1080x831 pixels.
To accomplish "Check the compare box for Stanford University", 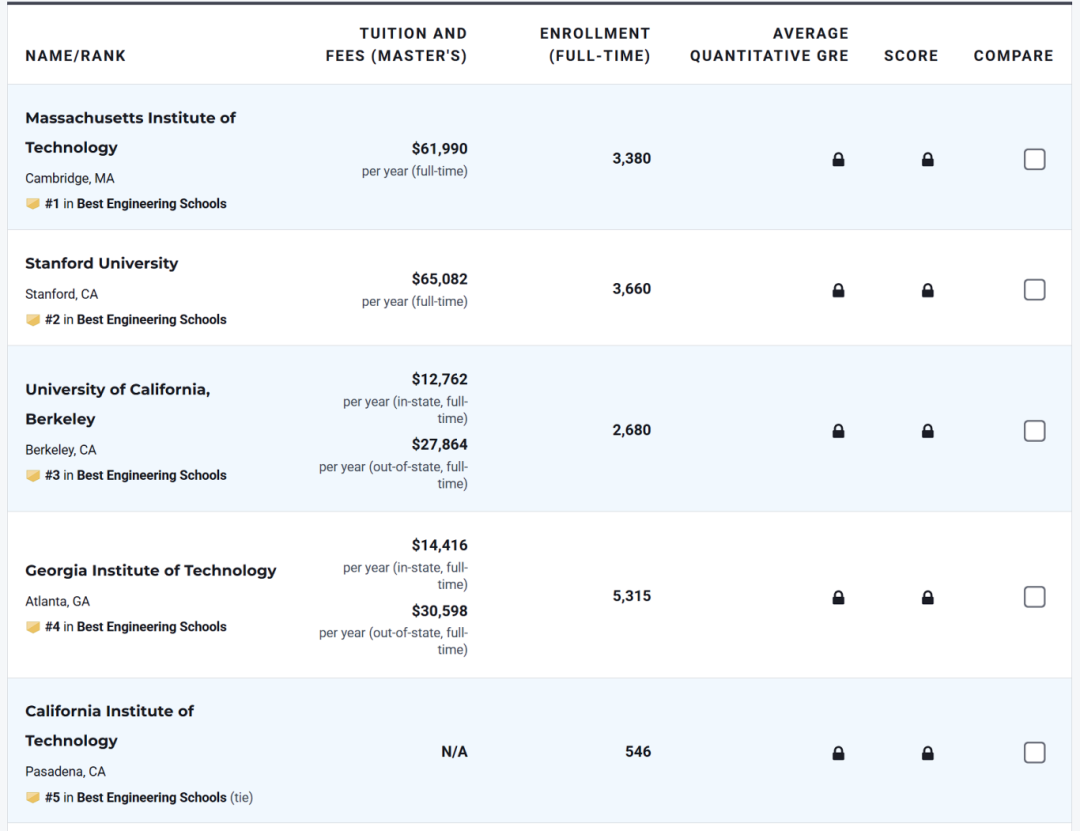I will pyautogui.click(x=1035, y=289).
